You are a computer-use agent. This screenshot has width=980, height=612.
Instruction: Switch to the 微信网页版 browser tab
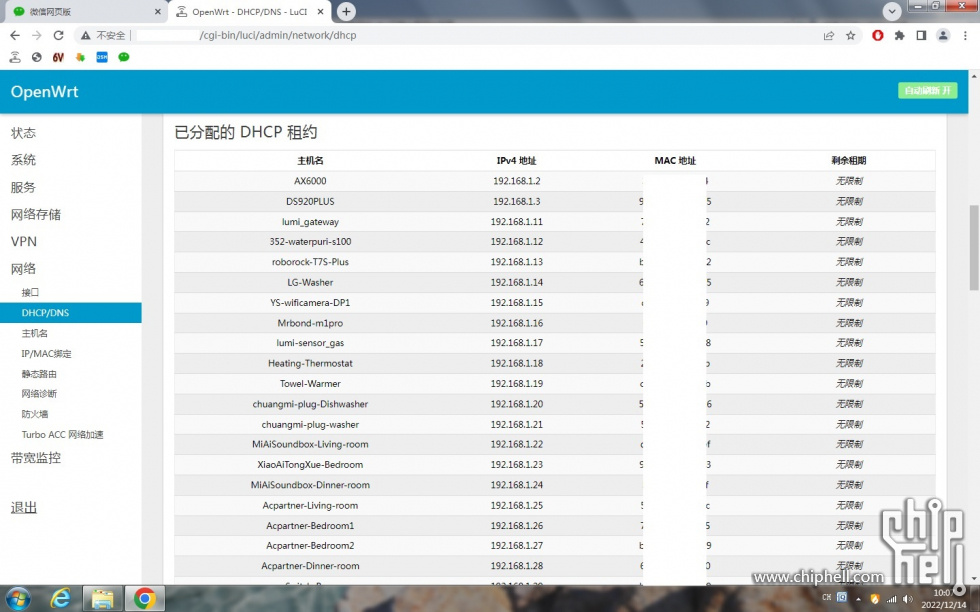[x=86, y=12]
